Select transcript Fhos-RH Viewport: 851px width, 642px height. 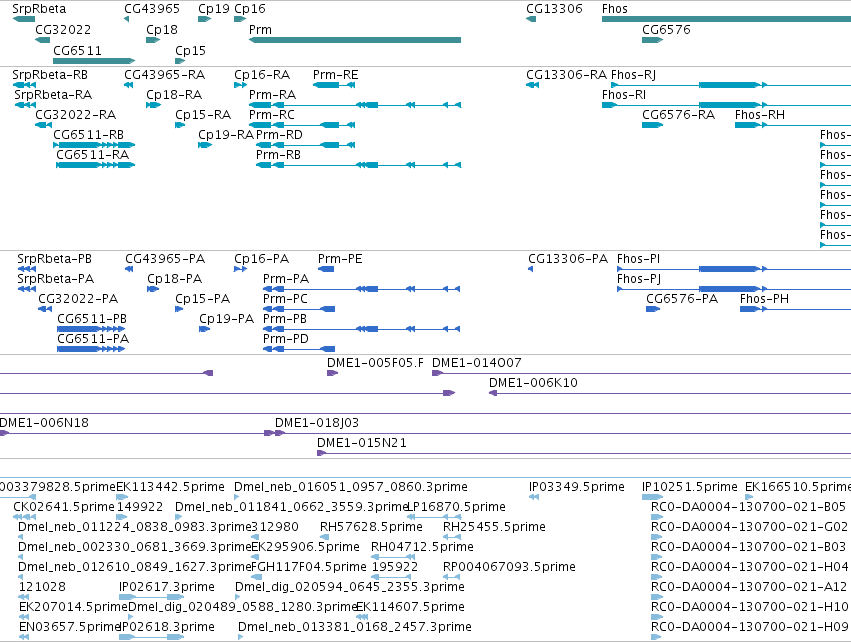(x=759, y=115)
